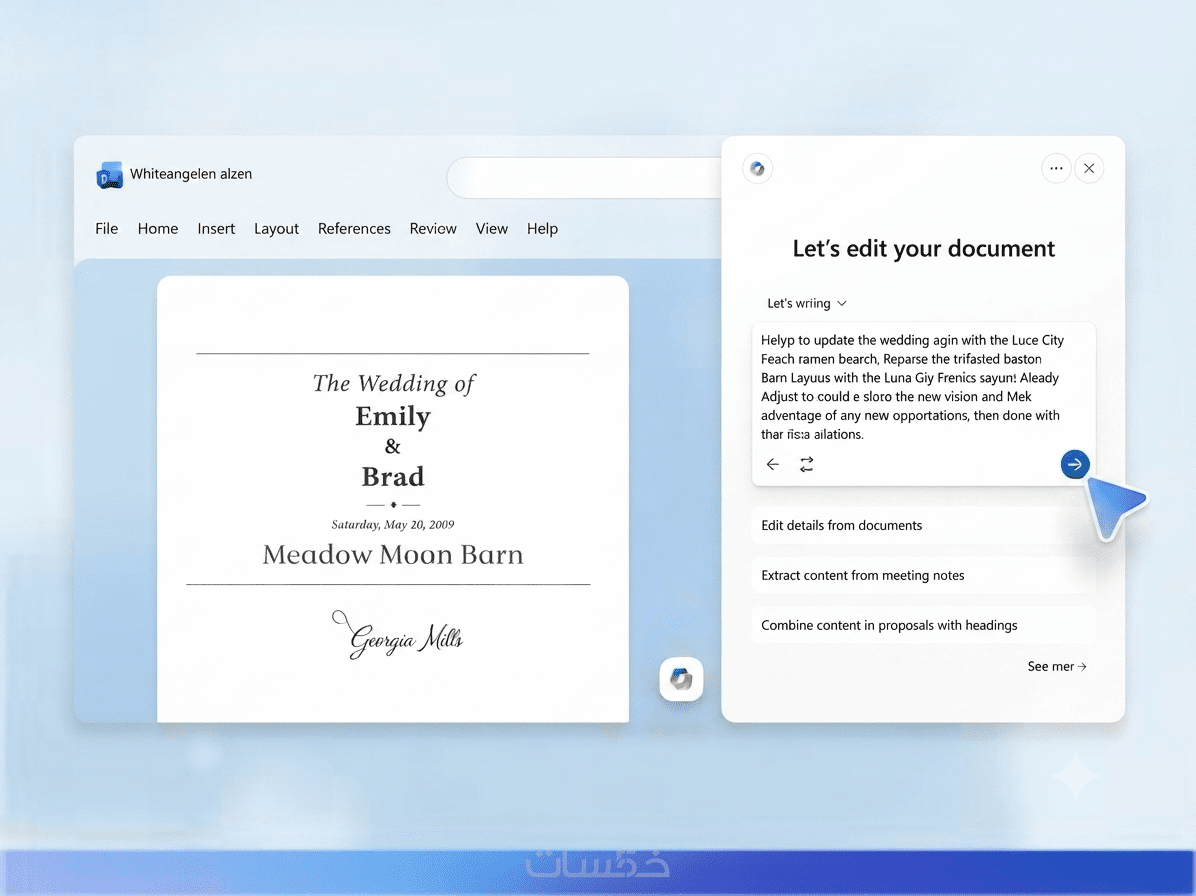This screenshot has width=1196, height=896.
Task: Send the prompt with the blue arrow button
Action: pos(1075,464)
